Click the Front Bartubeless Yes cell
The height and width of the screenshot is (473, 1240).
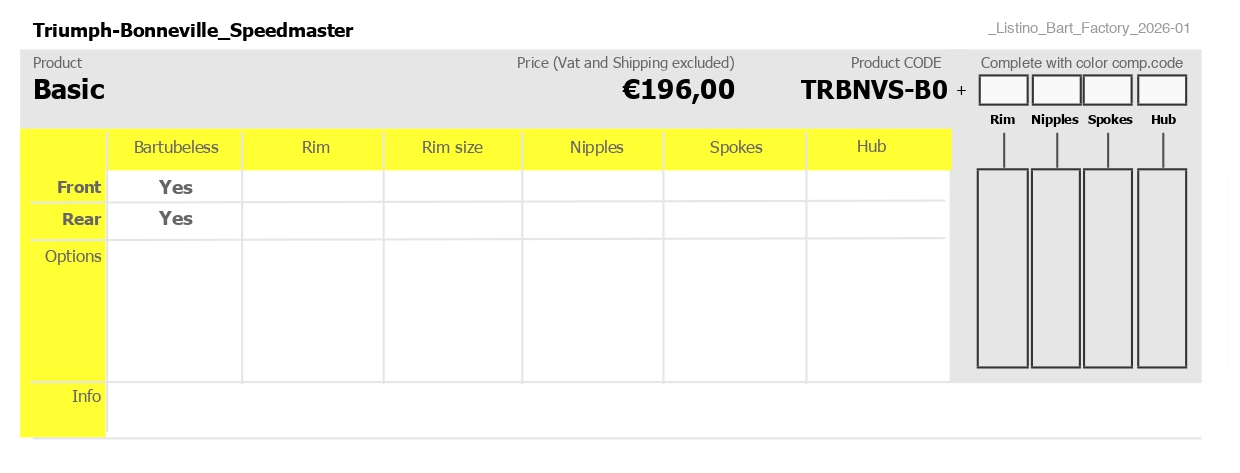tap(176, 187)
